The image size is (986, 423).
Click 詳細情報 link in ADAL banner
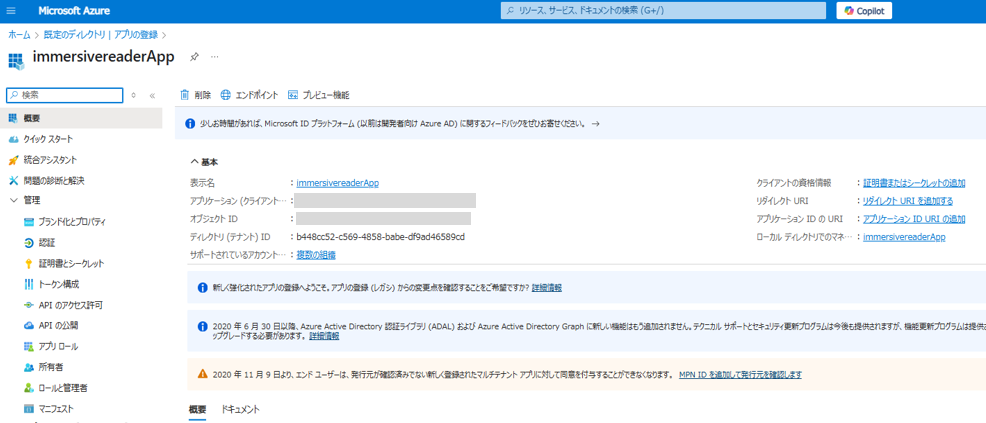[x=324, y=336]
